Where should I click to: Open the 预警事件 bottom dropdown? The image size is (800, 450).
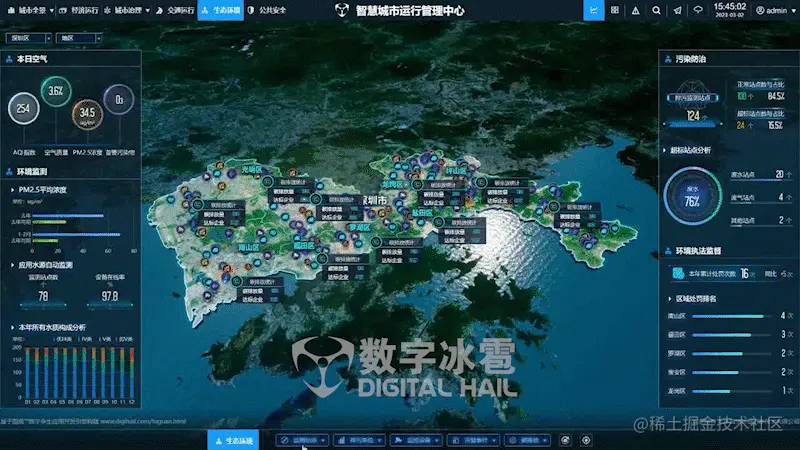[x=473, y=440]
